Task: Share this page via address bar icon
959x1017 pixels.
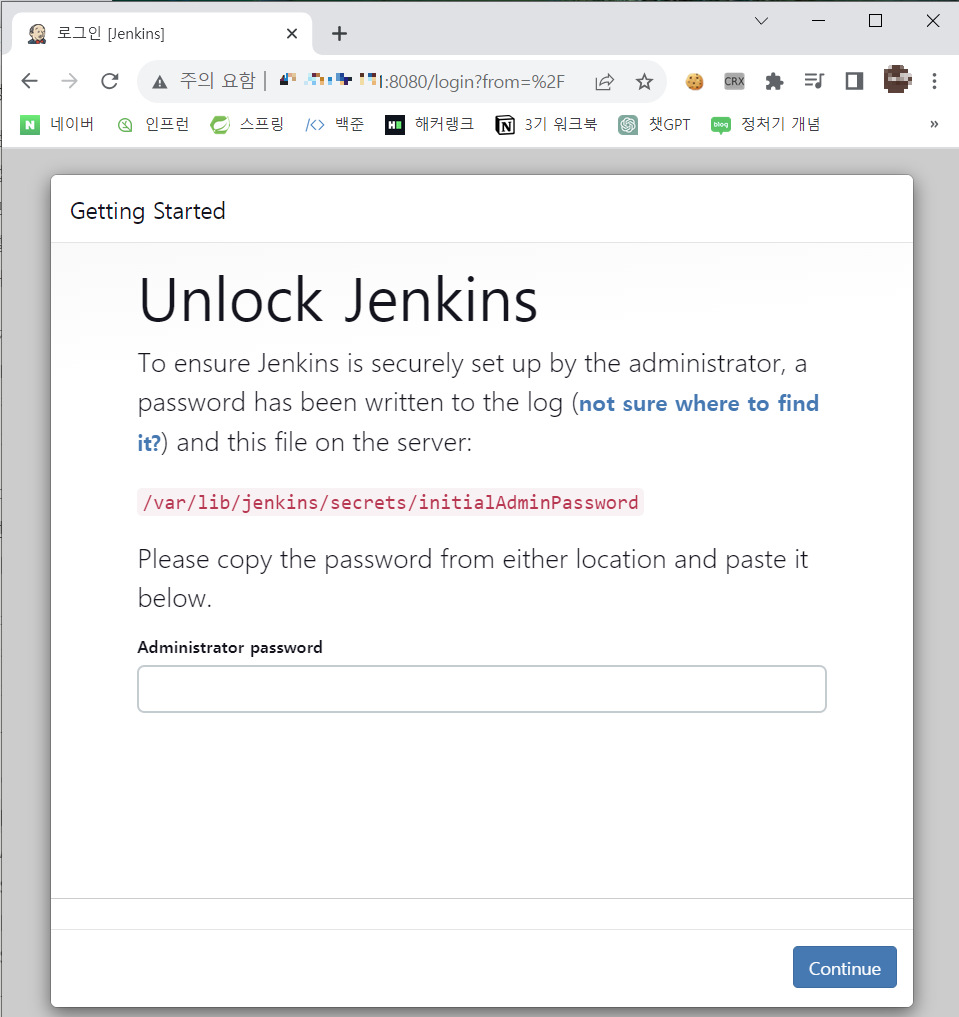Action: point(604,82)
